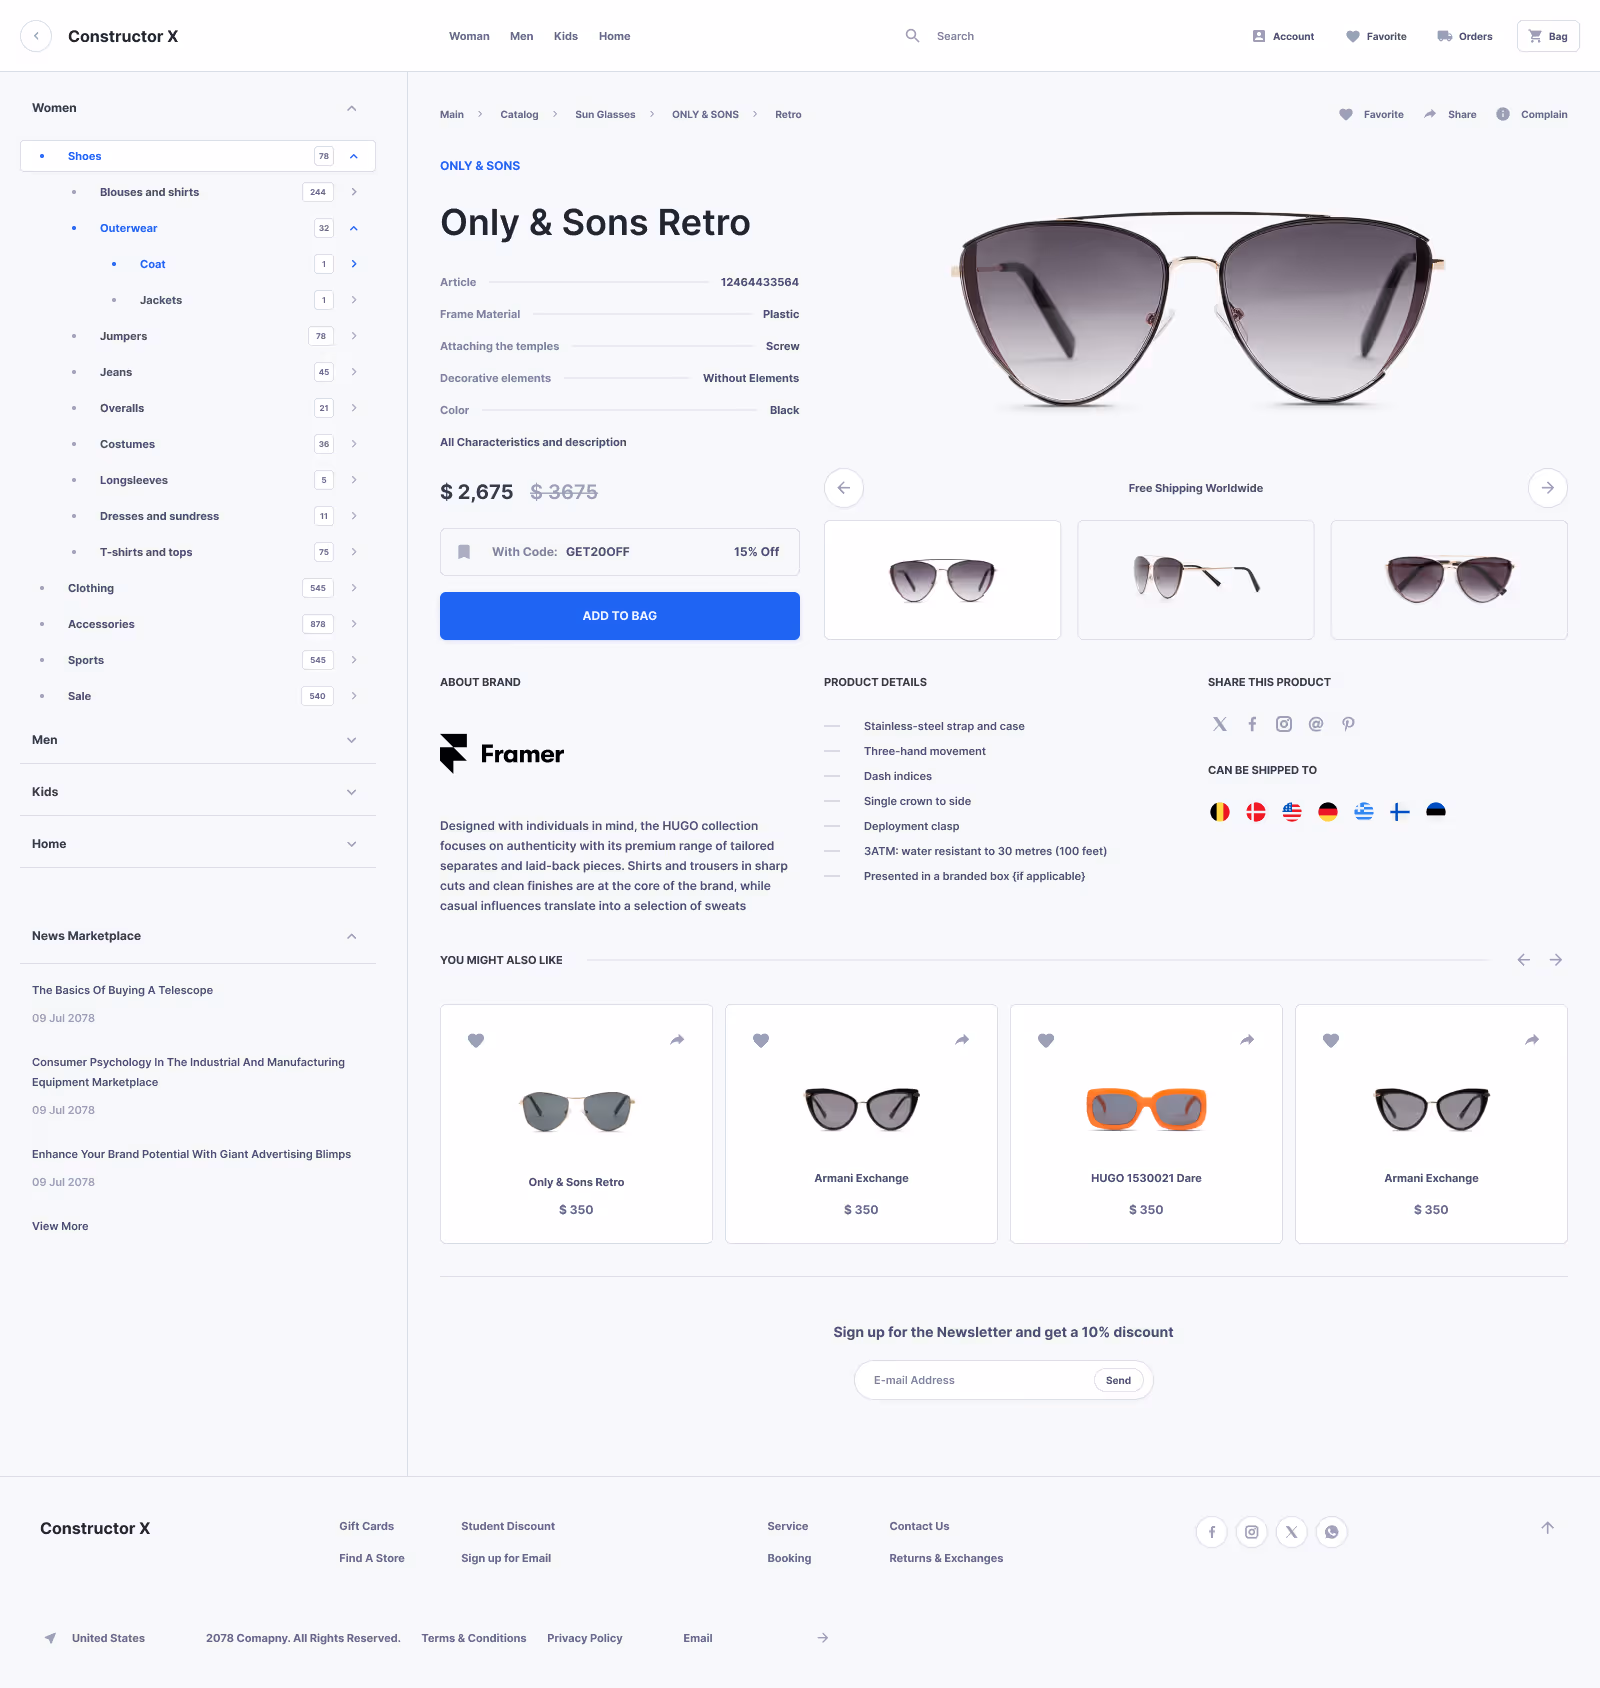Go to Catalog breadcrumb
This screenshot has width=1600, height=1688.
519,114
